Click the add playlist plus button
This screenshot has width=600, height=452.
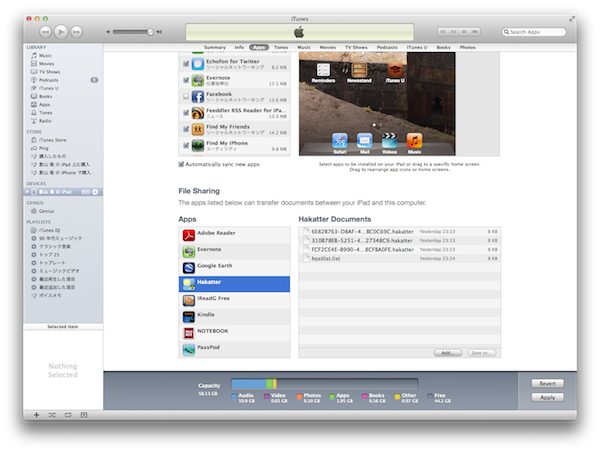(x=36, y=415)
